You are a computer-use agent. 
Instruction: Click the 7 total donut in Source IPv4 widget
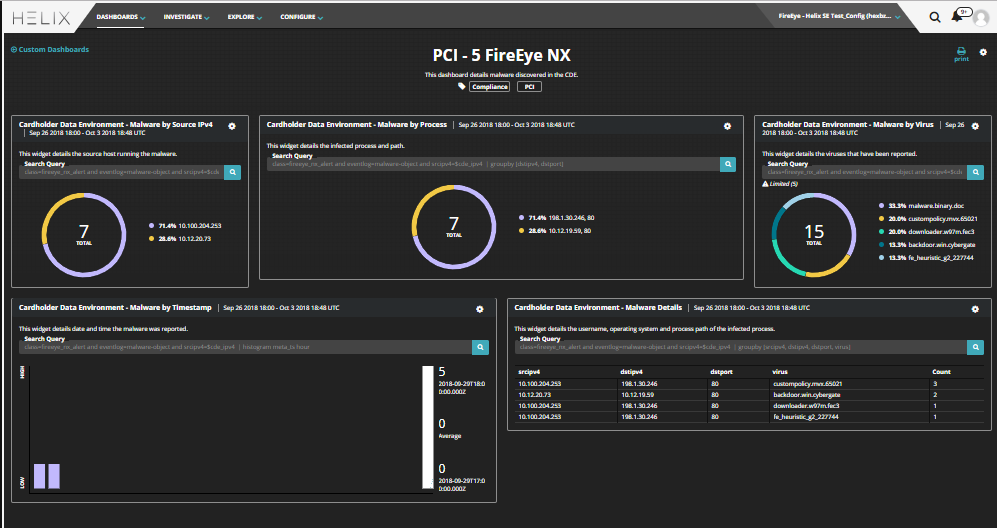pos(84,235)
